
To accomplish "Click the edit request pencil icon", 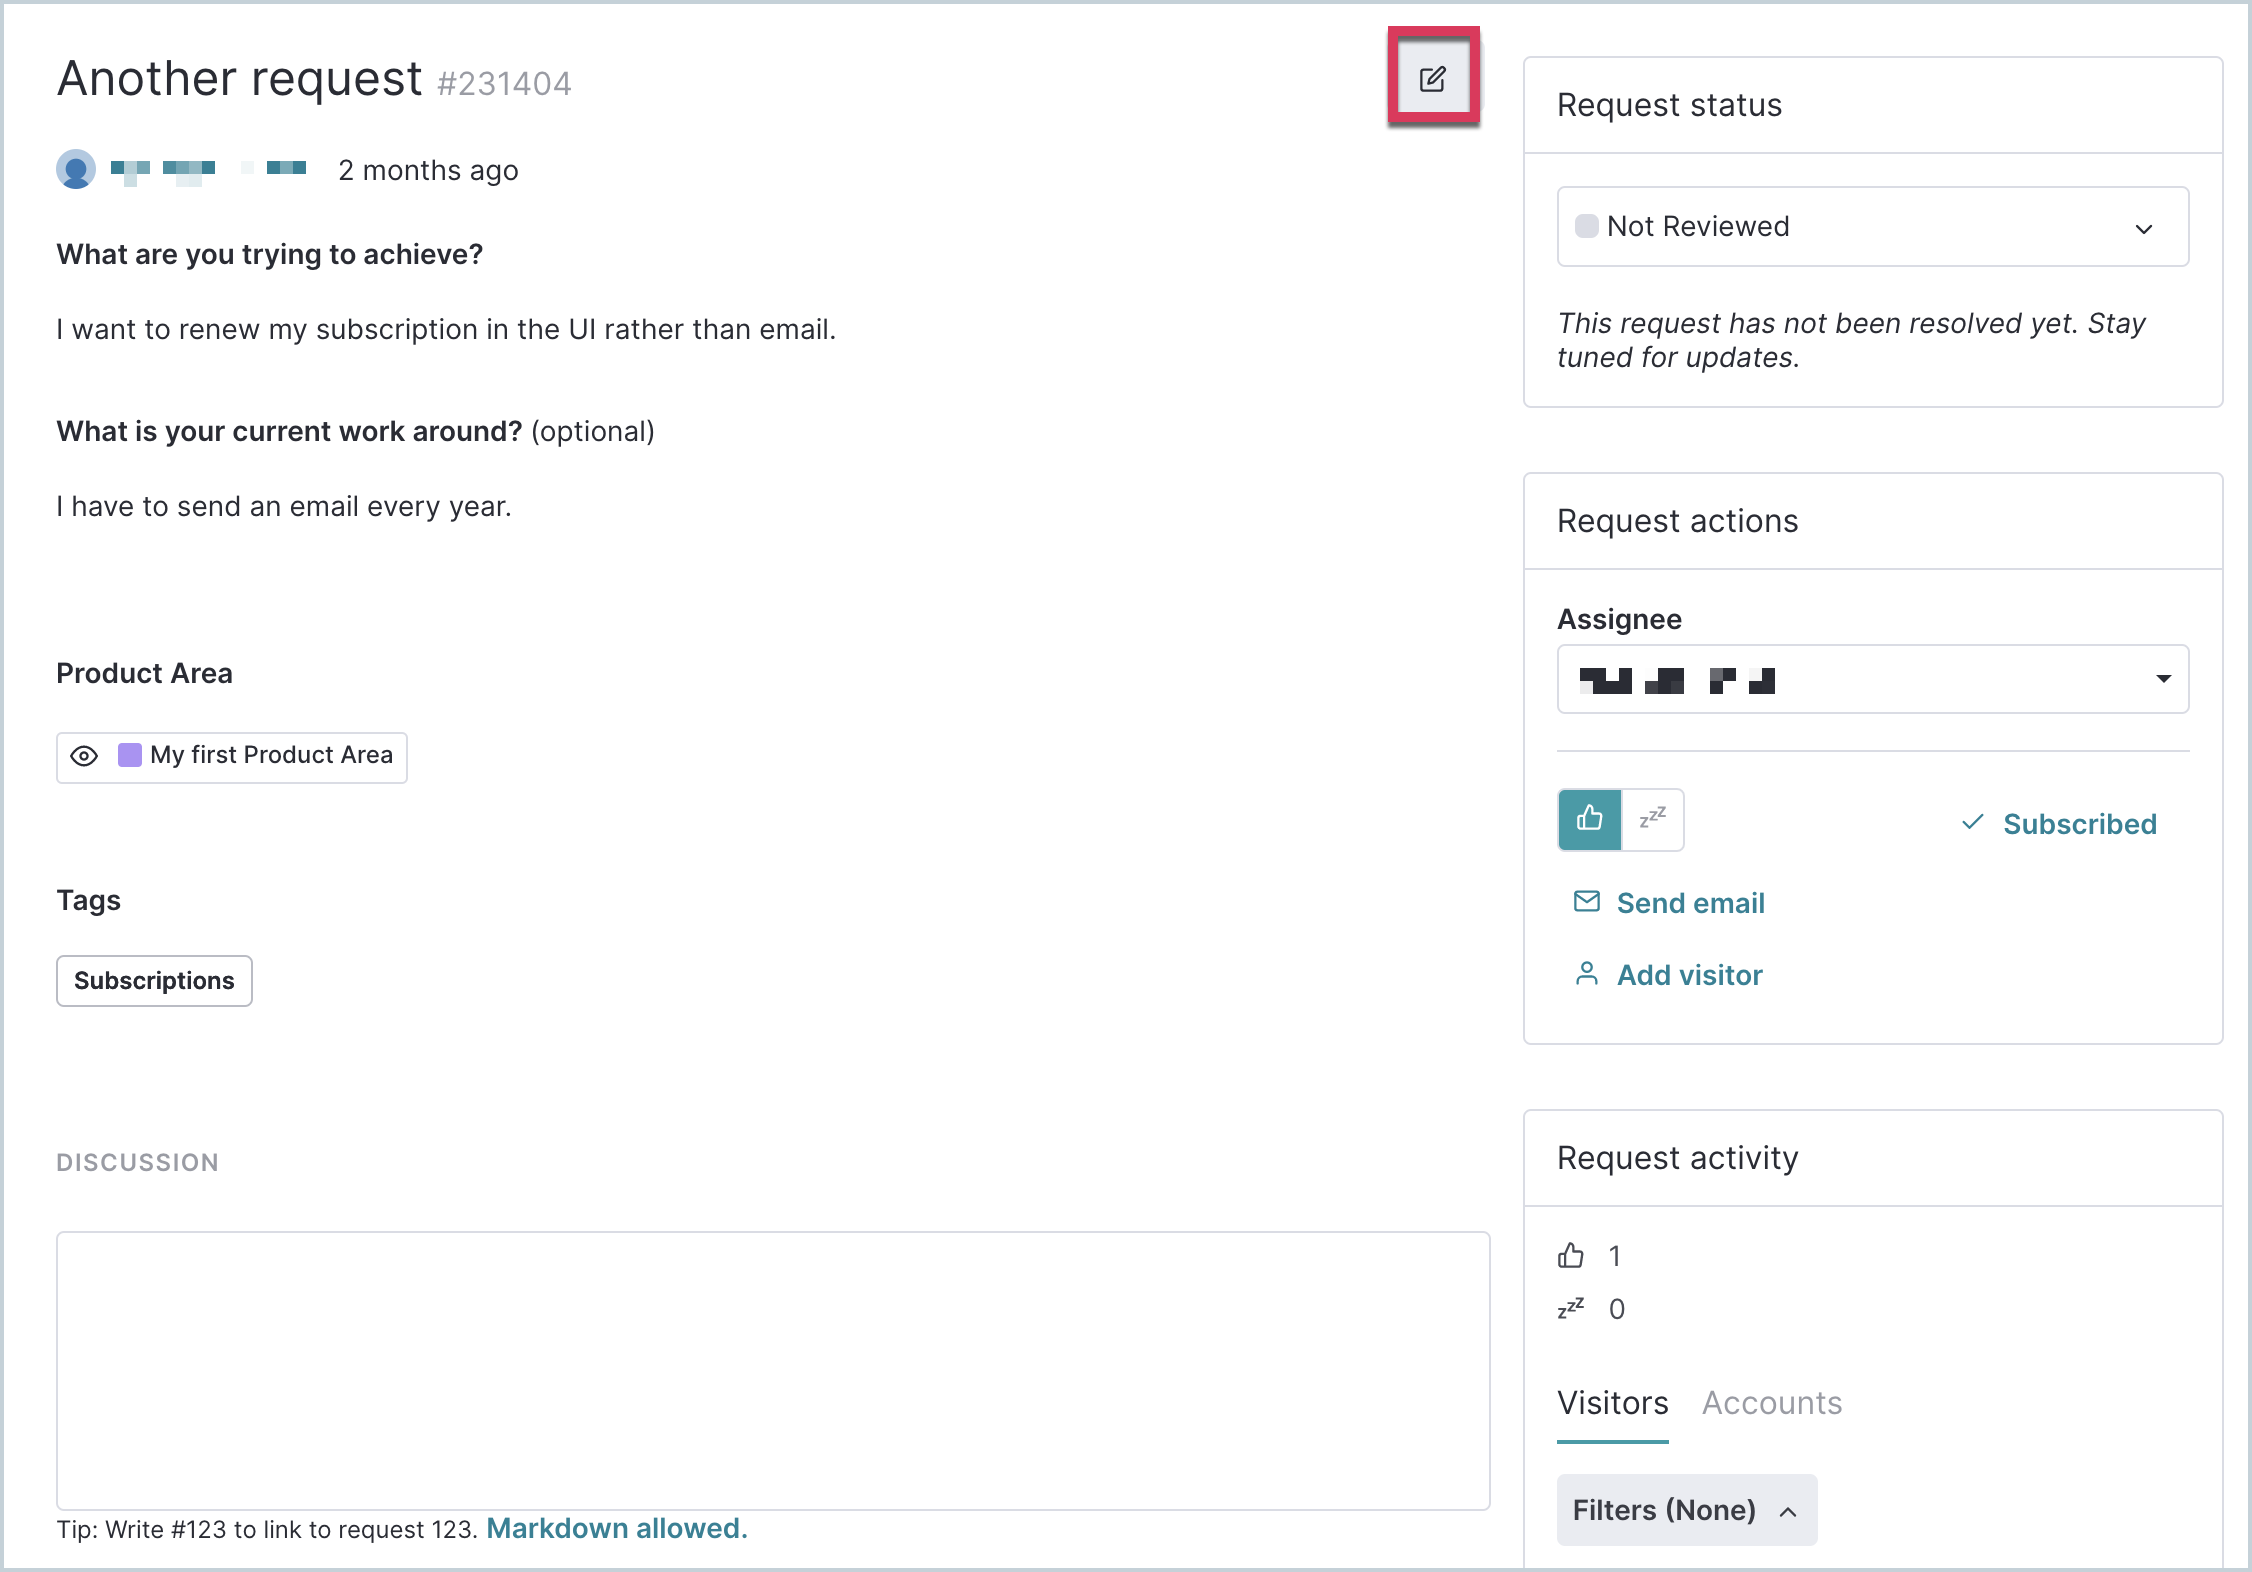I will pyautogui.click(x=1433, y=79).
